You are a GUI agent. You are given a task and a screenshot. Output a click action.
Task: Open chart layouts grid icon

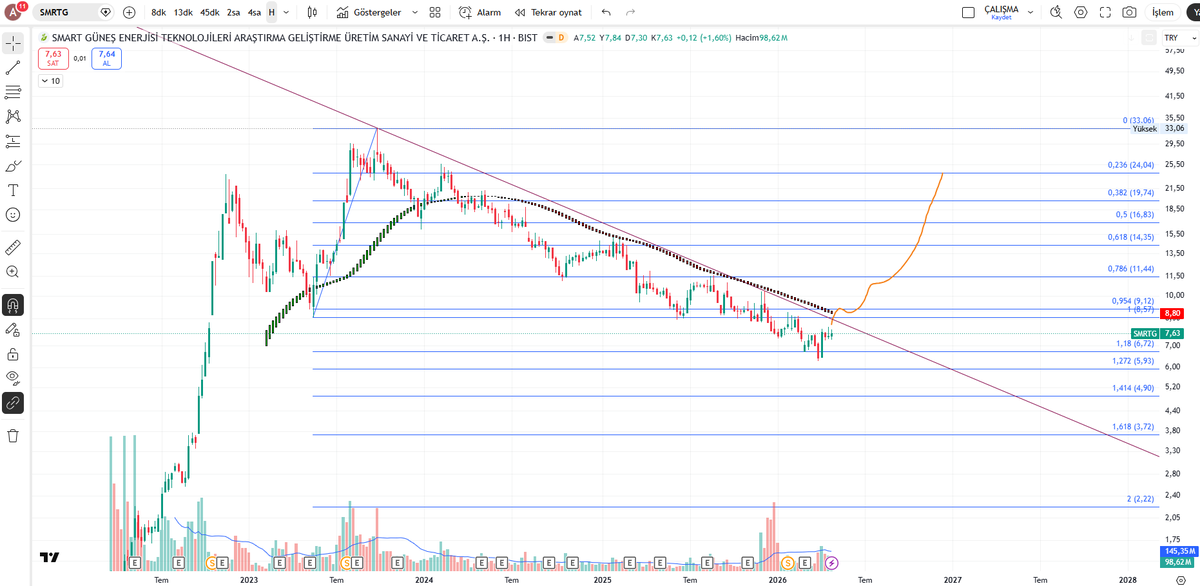pyautogui.click(x=434, y=12)
